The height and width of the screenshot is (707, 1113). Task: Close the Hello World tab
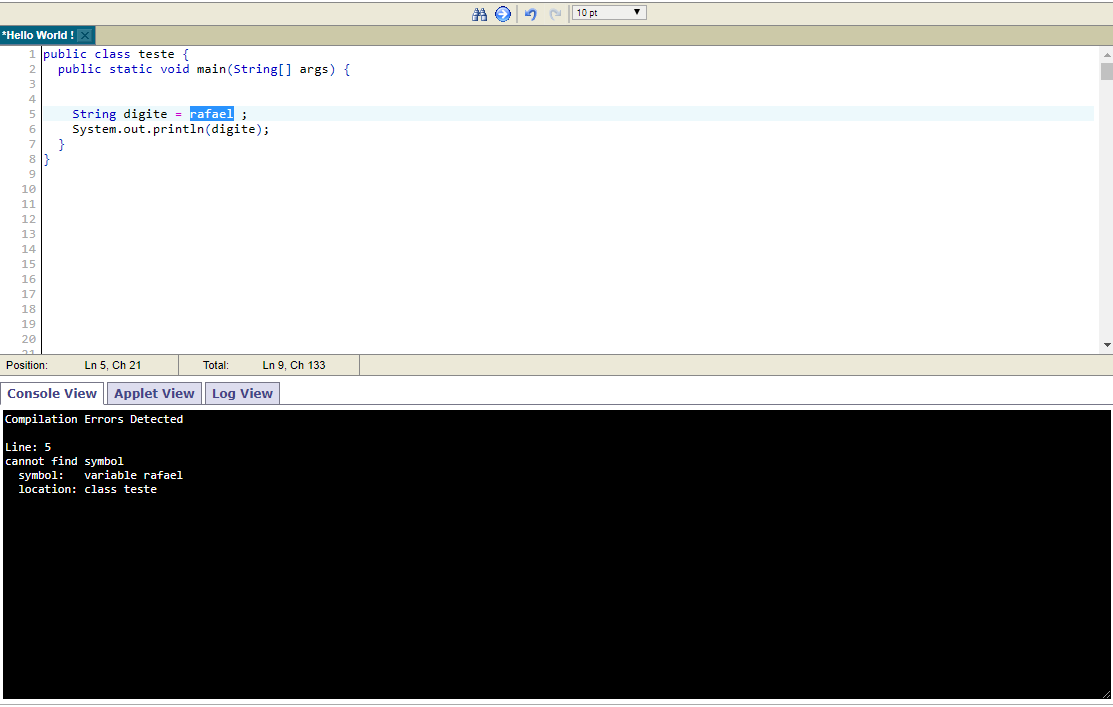tap(85, 35)
